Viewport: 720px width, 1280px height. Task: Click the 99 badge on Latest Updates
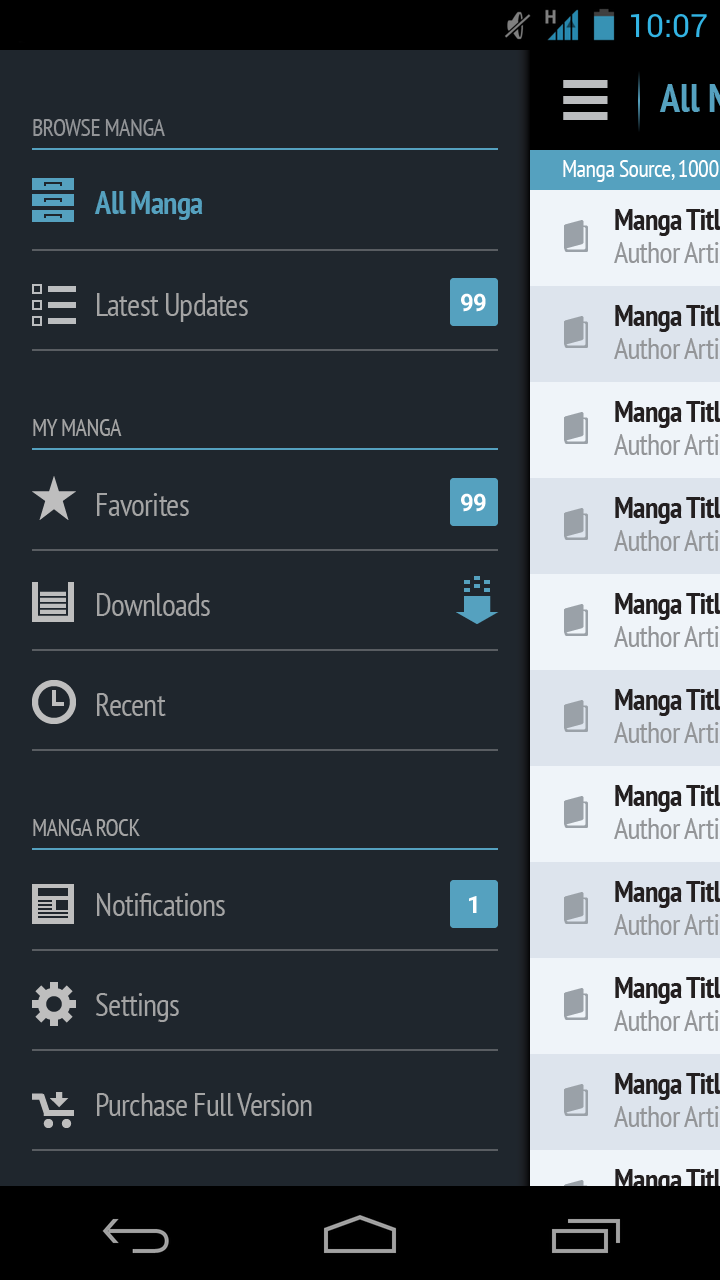click(x=473, y=302)
